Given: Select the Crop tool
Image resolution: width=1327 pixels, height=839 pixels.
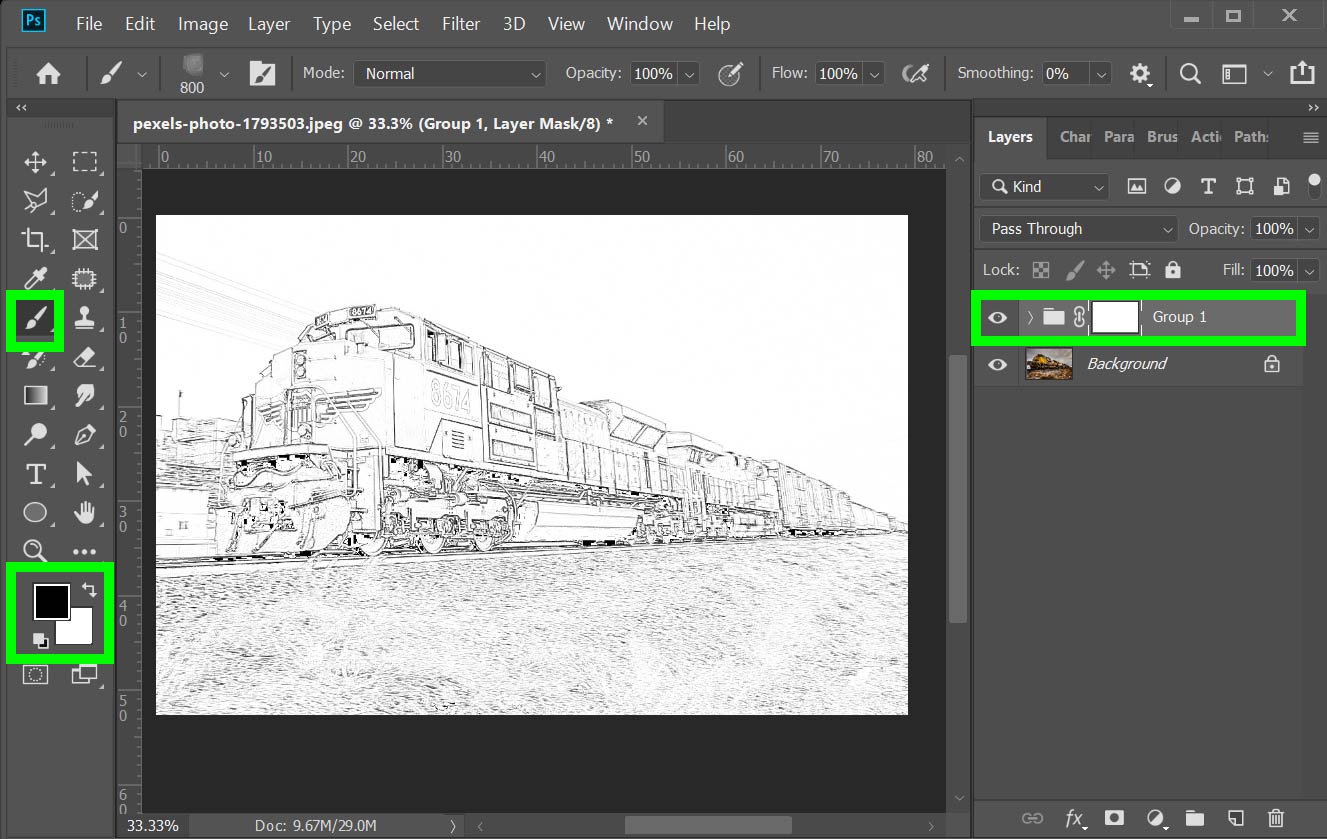Looking at the screenshot, I should (x=35, y=240).
